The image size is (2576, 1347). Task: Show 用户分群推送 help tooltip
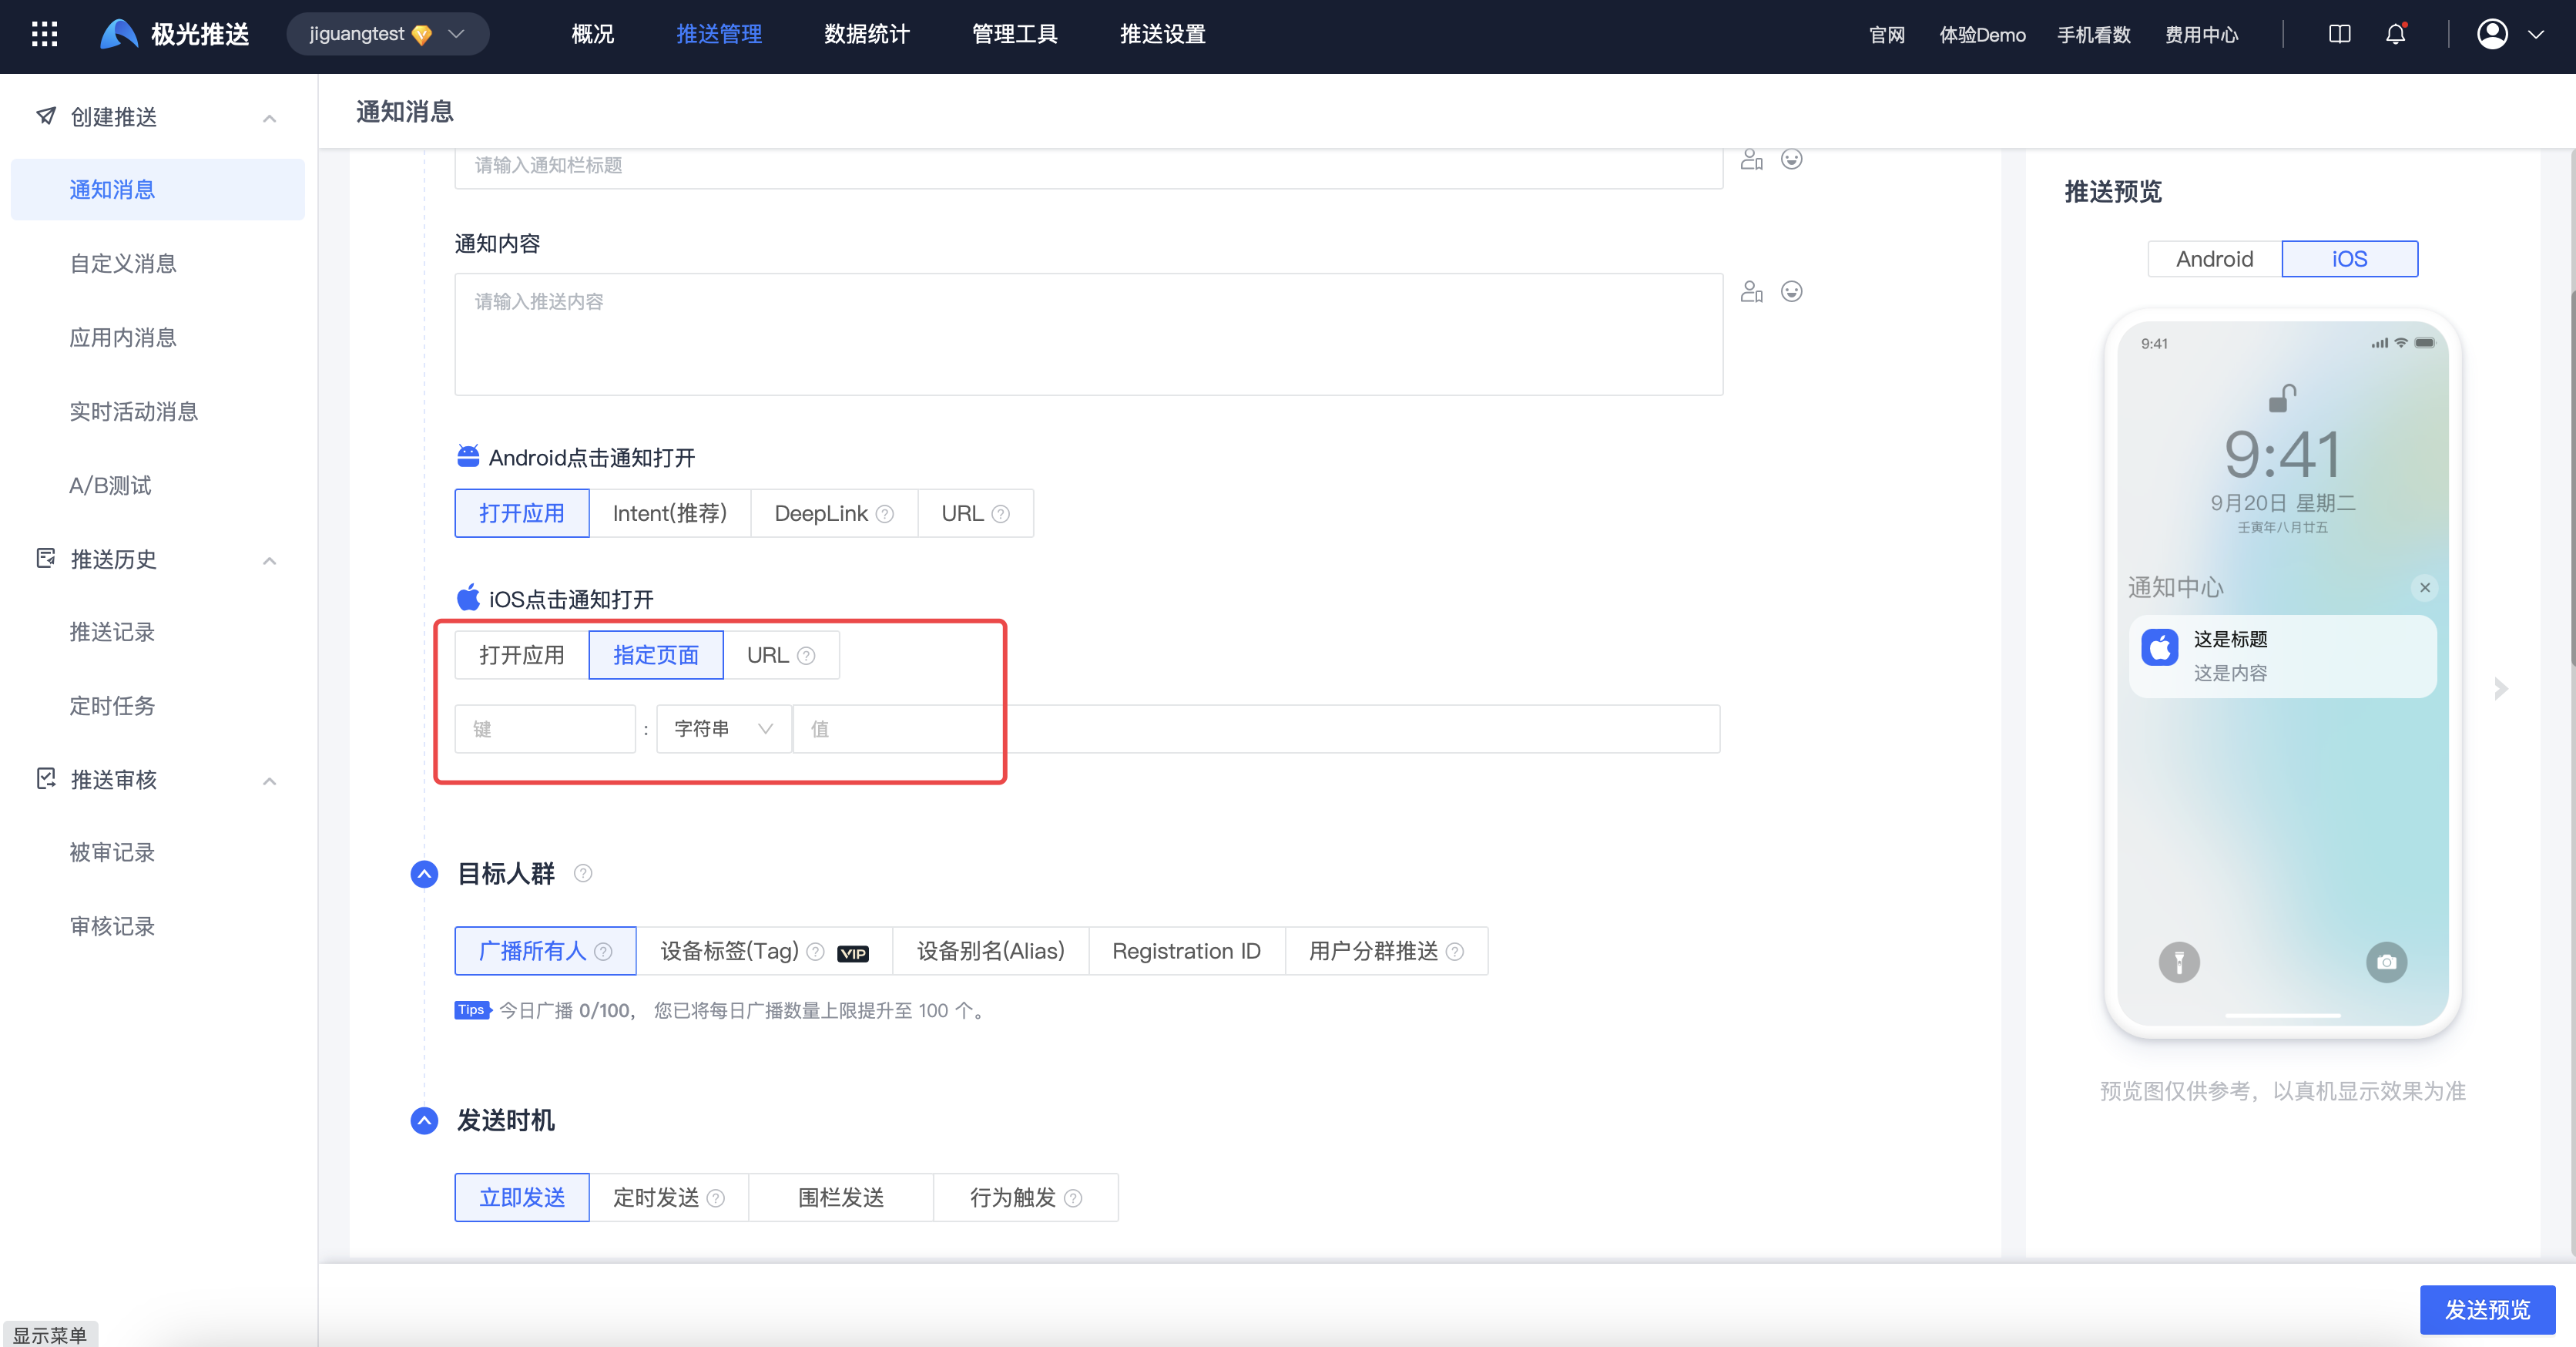[x=1455, y=952]
